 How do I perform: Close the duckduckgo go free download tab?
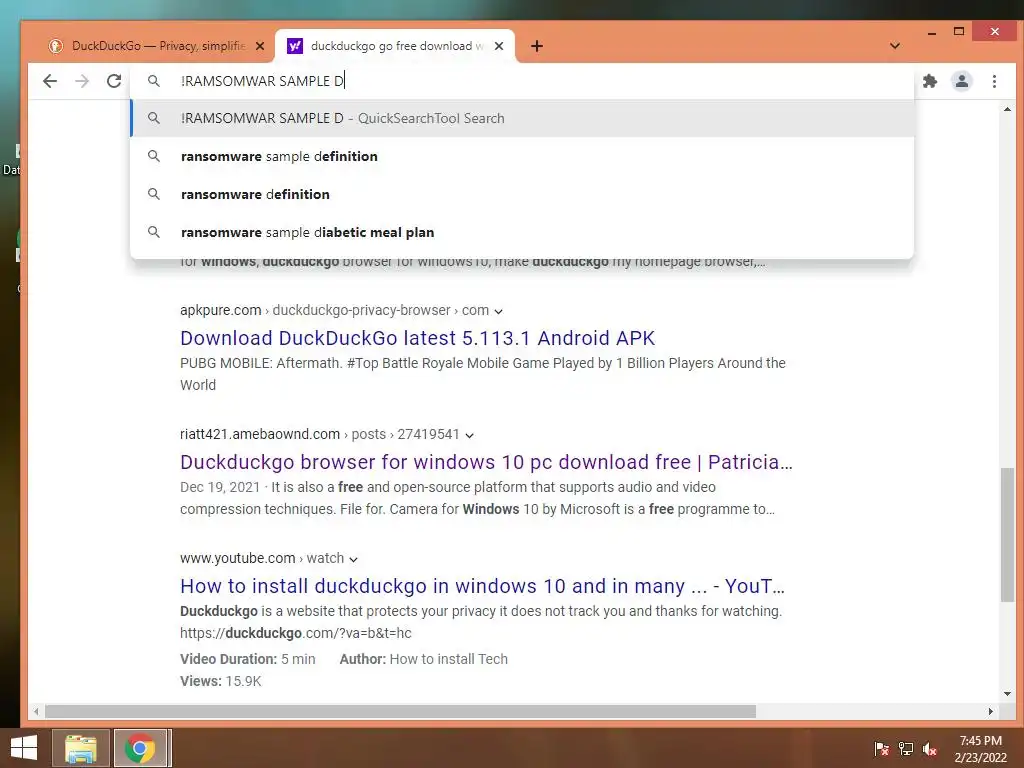[x=499, y=46]
